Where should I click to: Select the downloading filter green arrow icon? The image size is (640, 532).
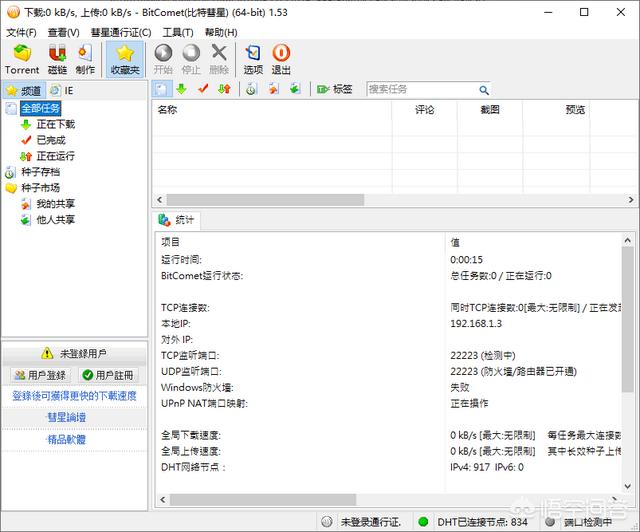coord(182,89)
